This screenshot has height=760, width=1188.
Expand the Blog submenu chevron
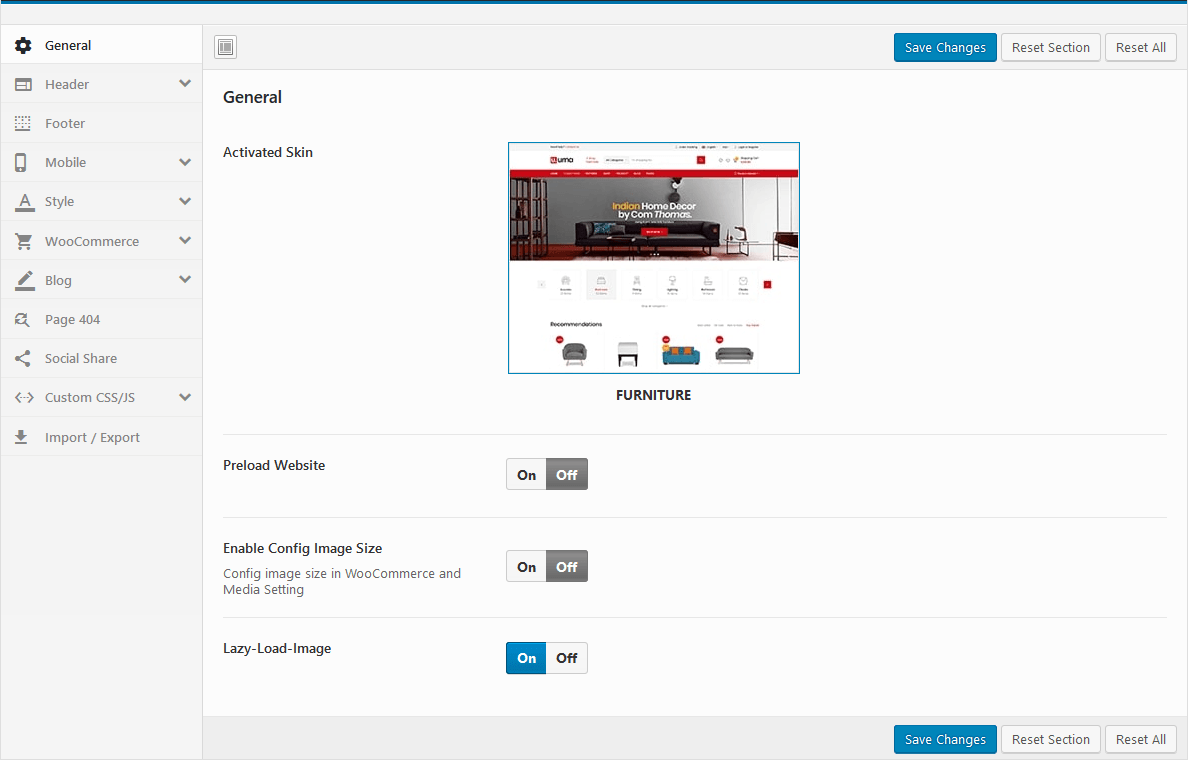pos(185,279)
